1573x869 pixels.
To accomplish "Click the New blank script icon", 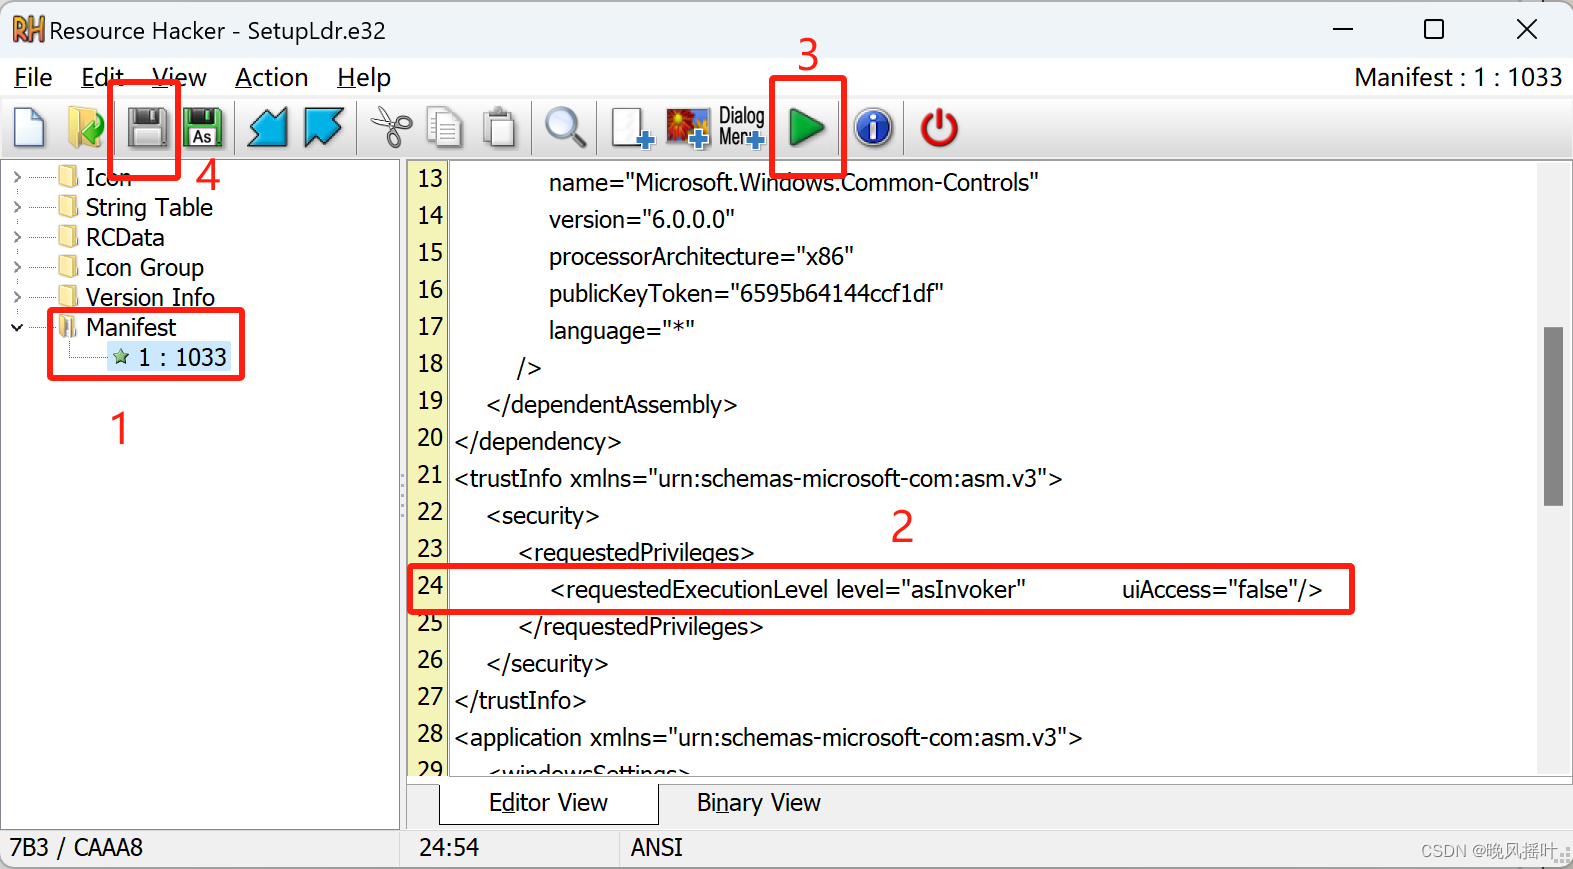I will [30, 128].
